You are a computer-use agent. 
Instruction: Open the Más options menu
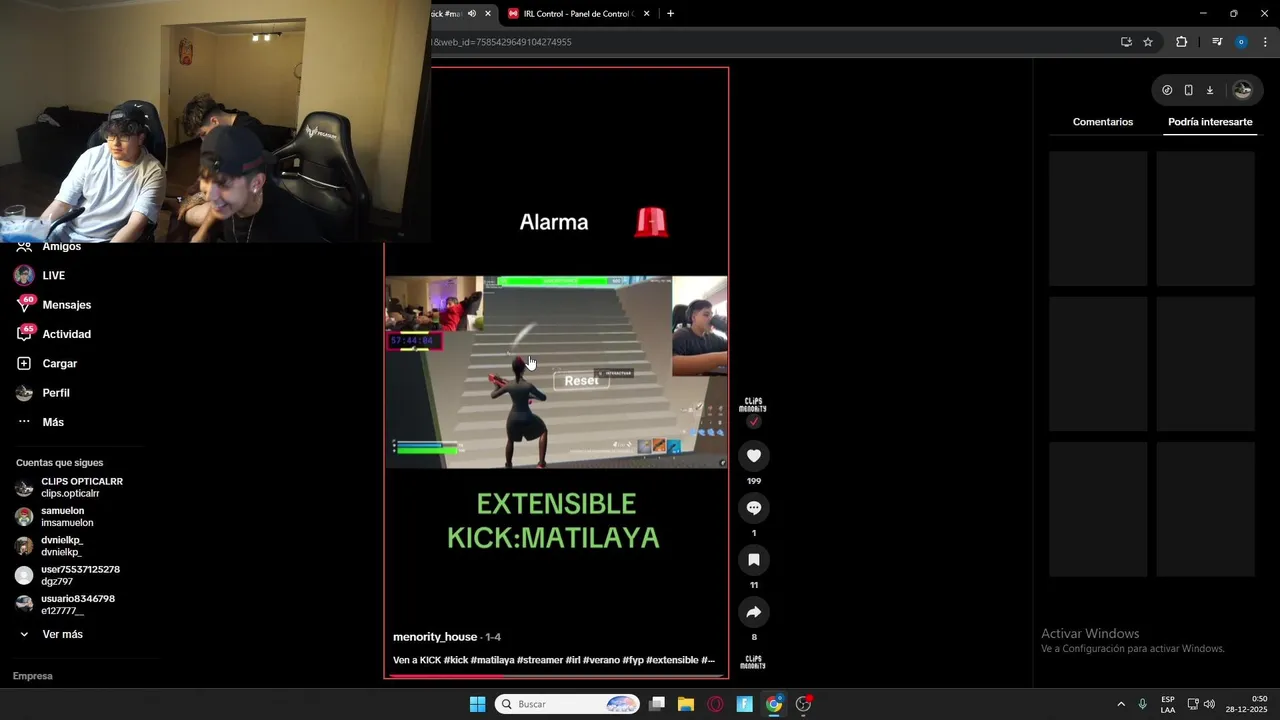click(53, 422)
